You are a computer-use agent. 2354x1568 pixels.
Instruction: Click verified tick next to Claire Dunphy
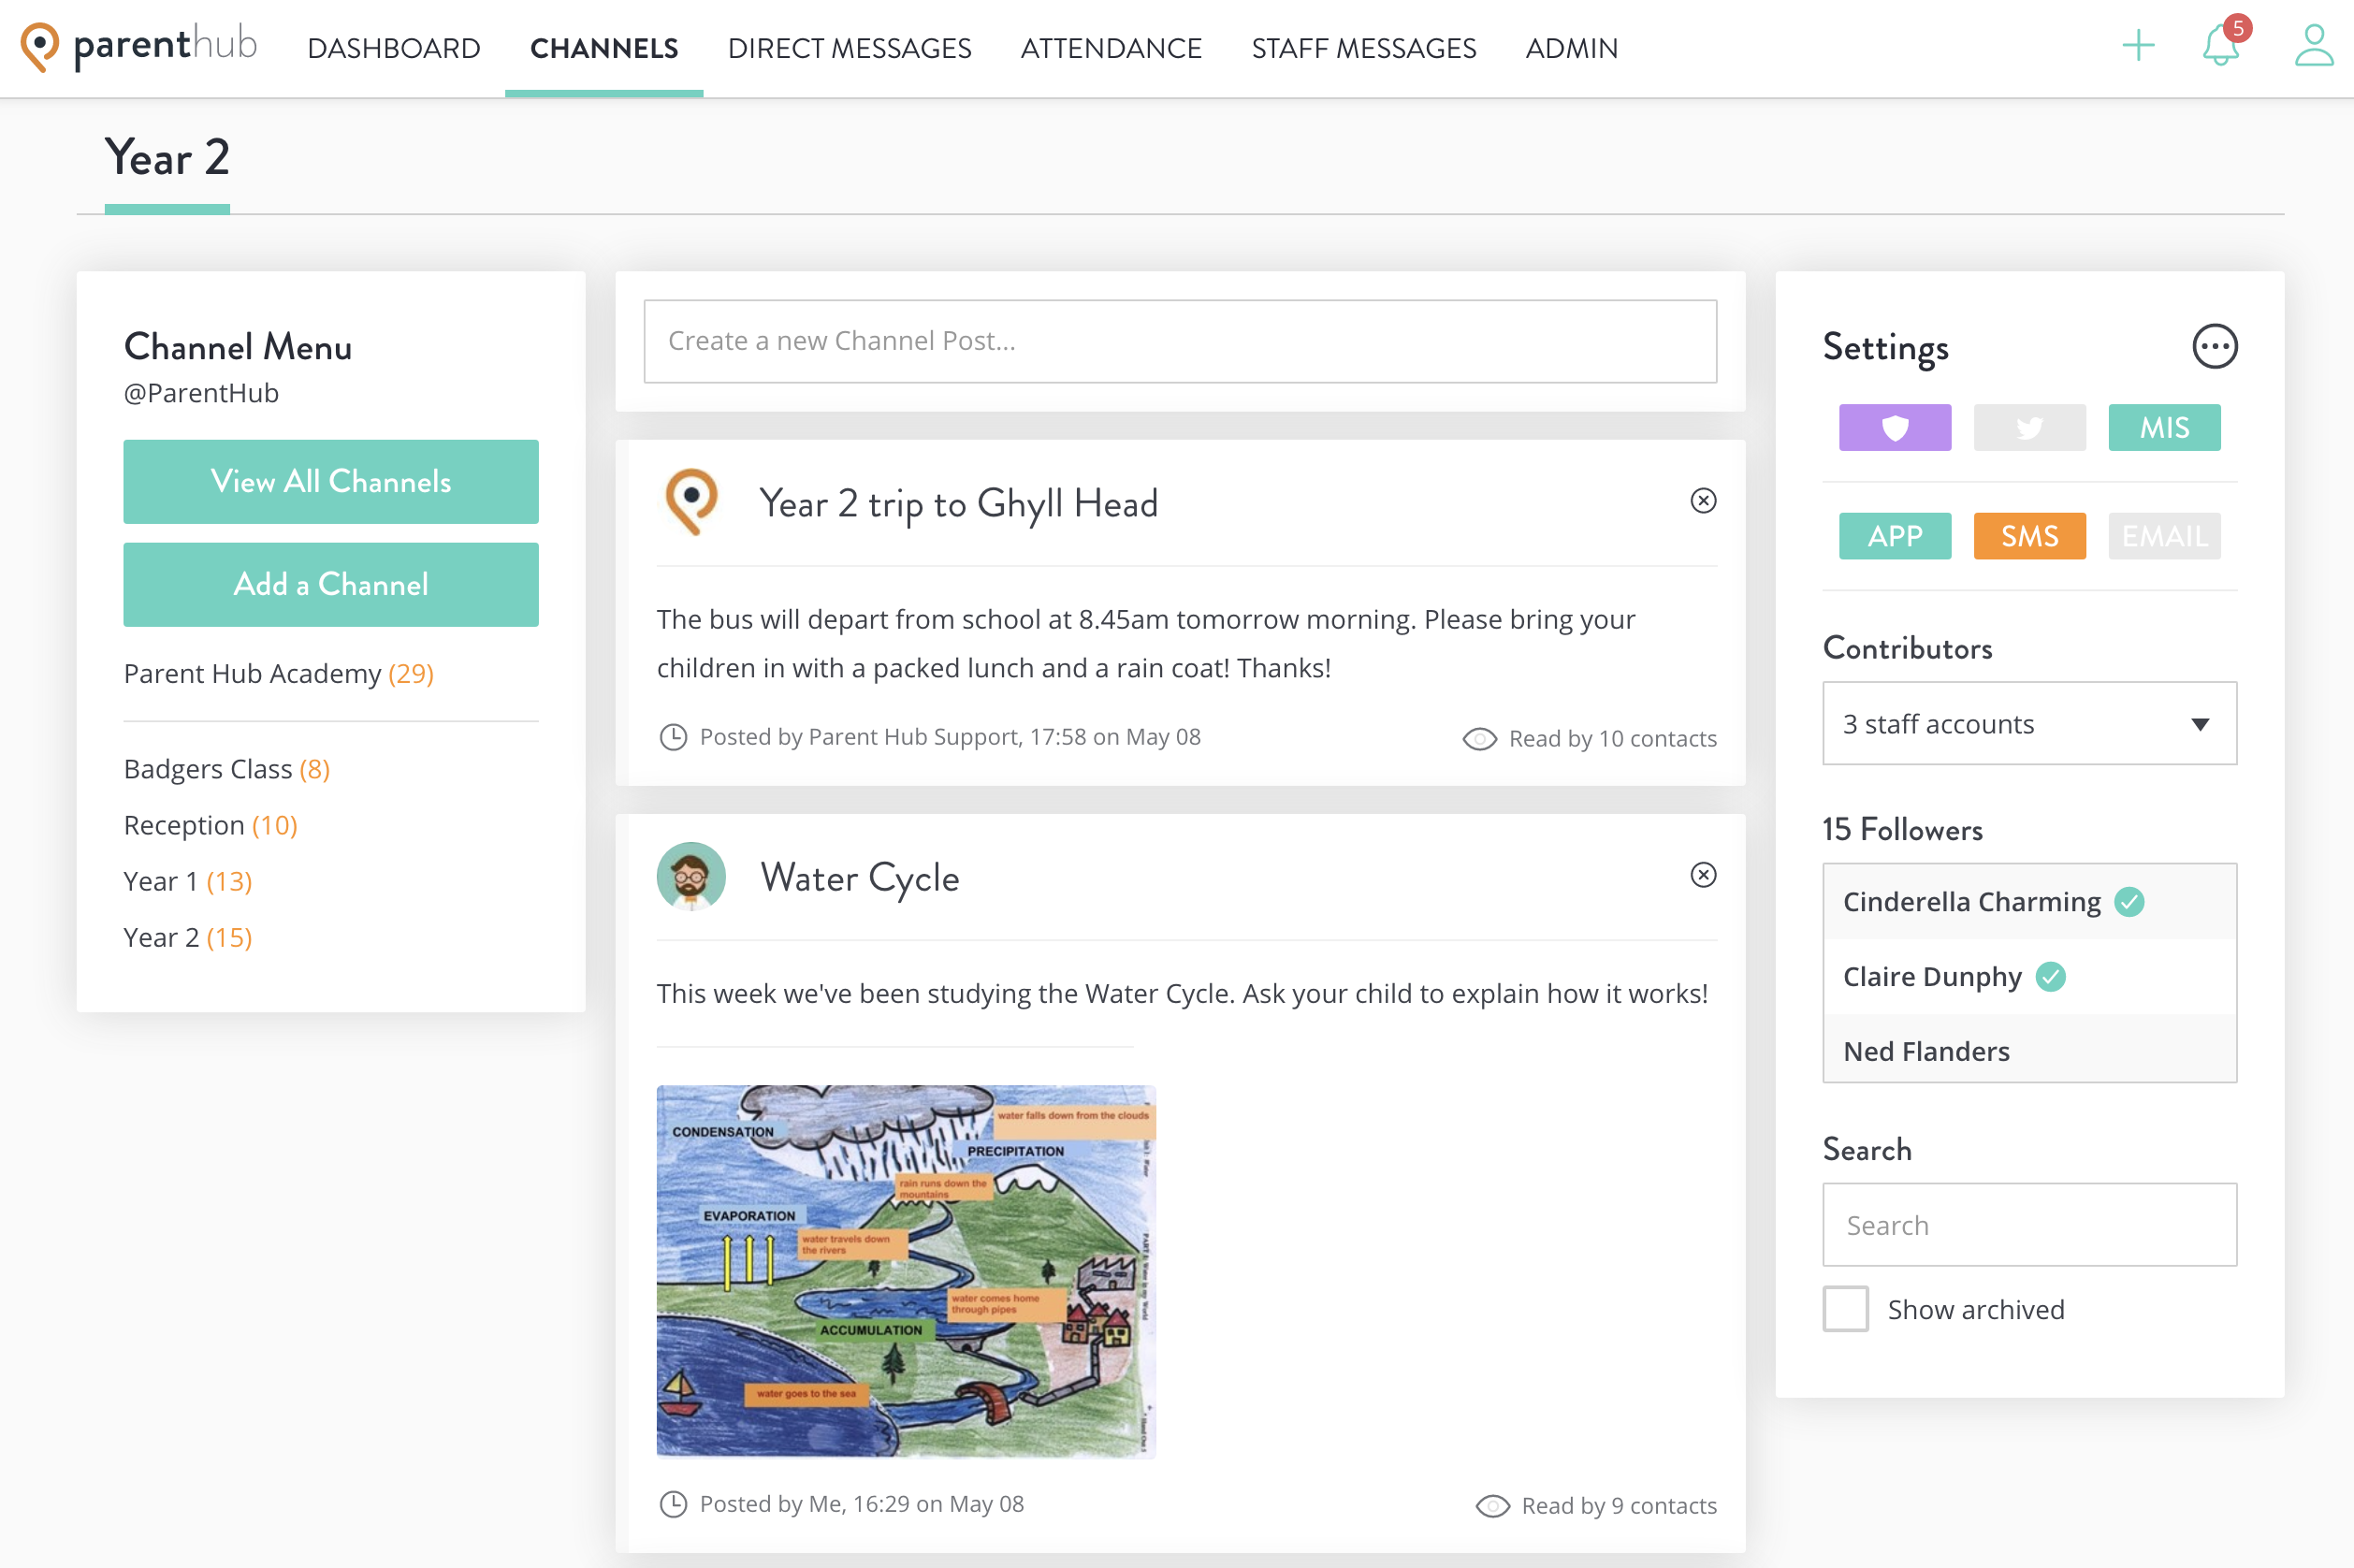coord(2050,977)
